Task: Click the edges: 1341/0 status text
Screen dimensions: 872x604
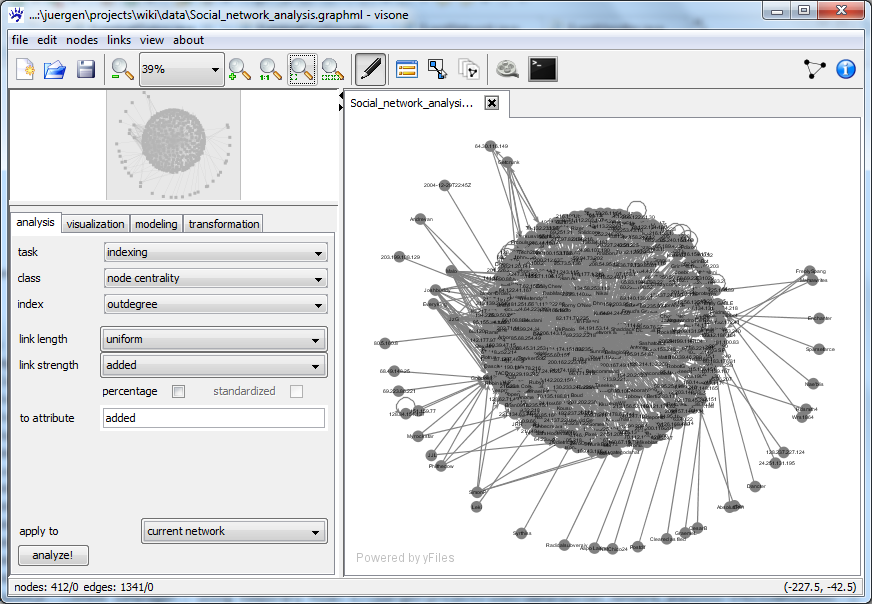Action: 118,587
